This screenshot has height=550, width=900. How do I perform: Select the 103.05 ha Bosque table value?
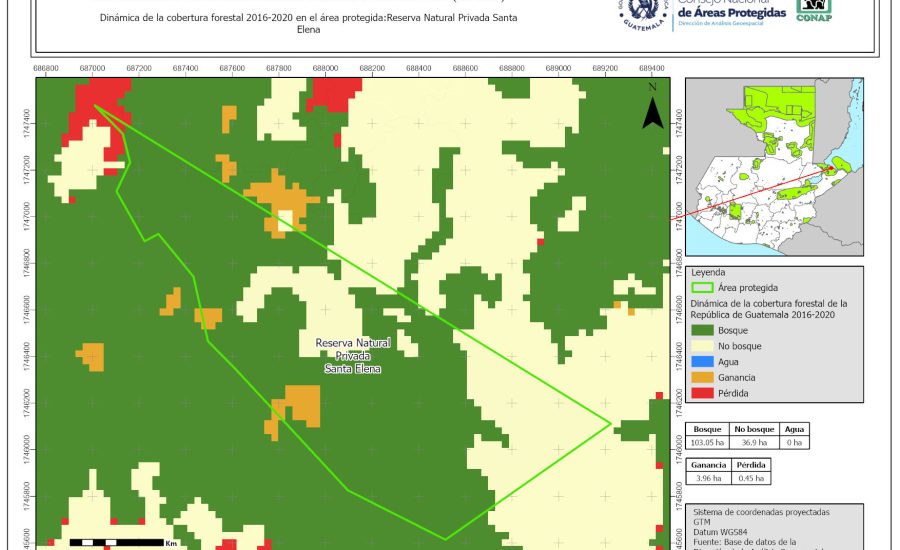pyautogui.click(x=708, y=442)
